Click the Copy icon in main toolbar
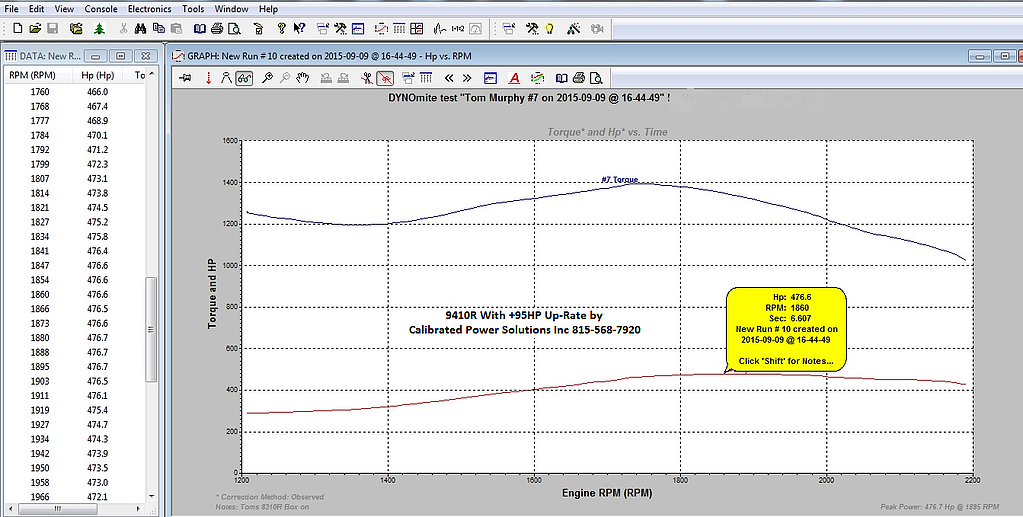The height and width of the screenshot is (517, 1023). tap(158, 29)
